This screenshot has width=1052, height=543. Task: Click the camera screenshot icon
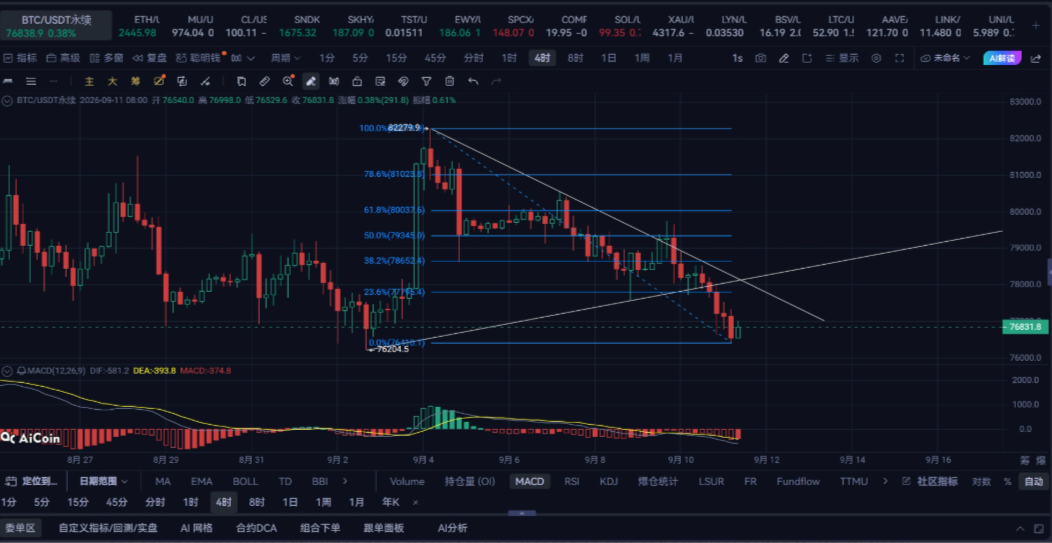coord(760,58)
